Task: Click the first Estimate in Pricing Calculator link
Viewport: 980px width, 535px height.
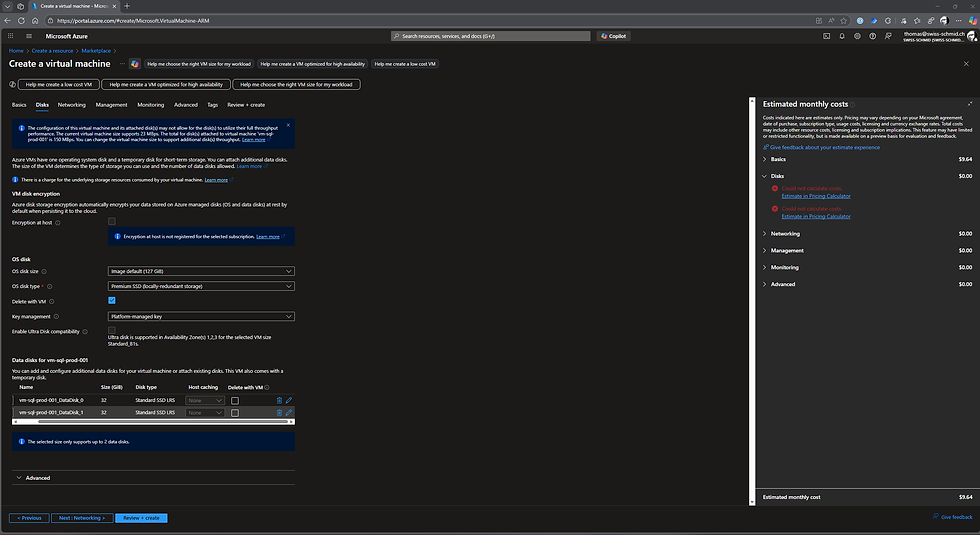Action: (816, 196)
